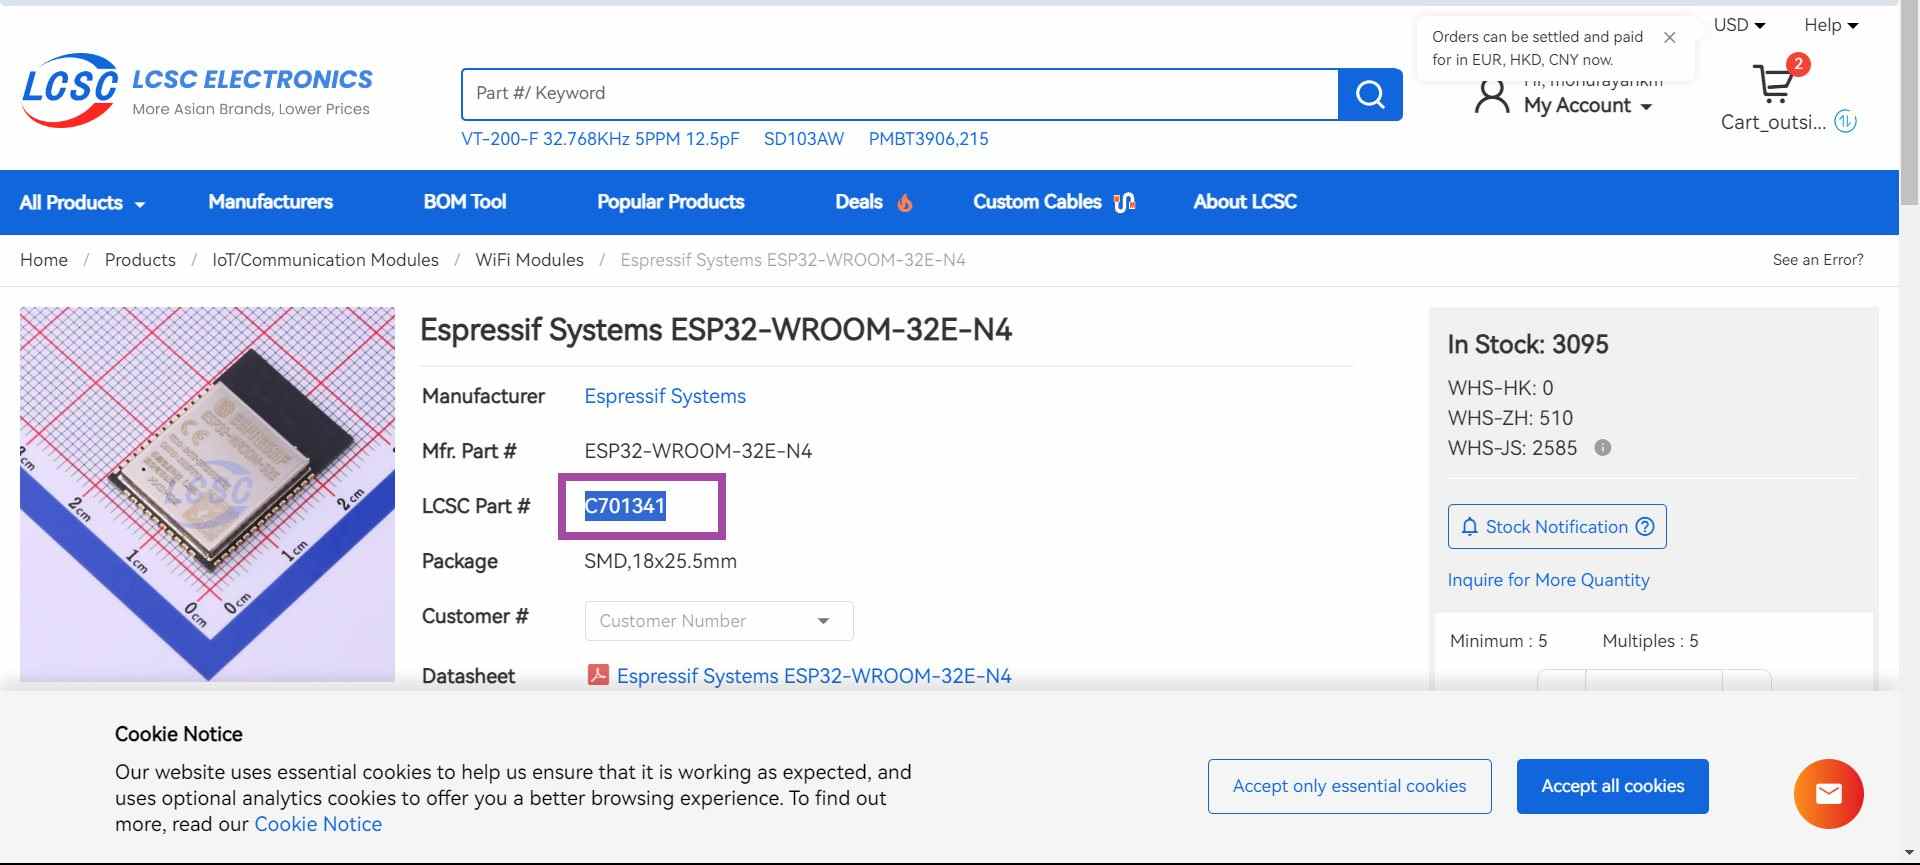
Task: Expand the Help dropdown menu
Action: [1830, 25]
